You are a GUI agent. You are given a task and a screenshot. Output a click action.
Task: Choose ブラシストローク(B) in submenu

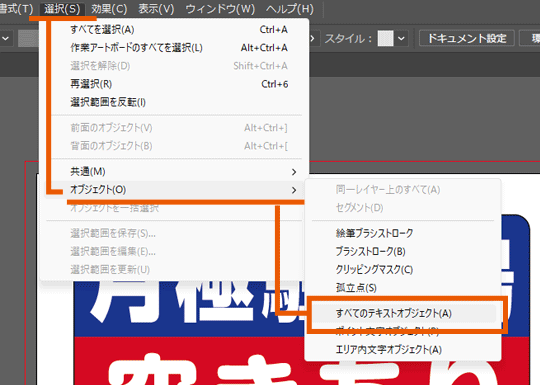403,251
